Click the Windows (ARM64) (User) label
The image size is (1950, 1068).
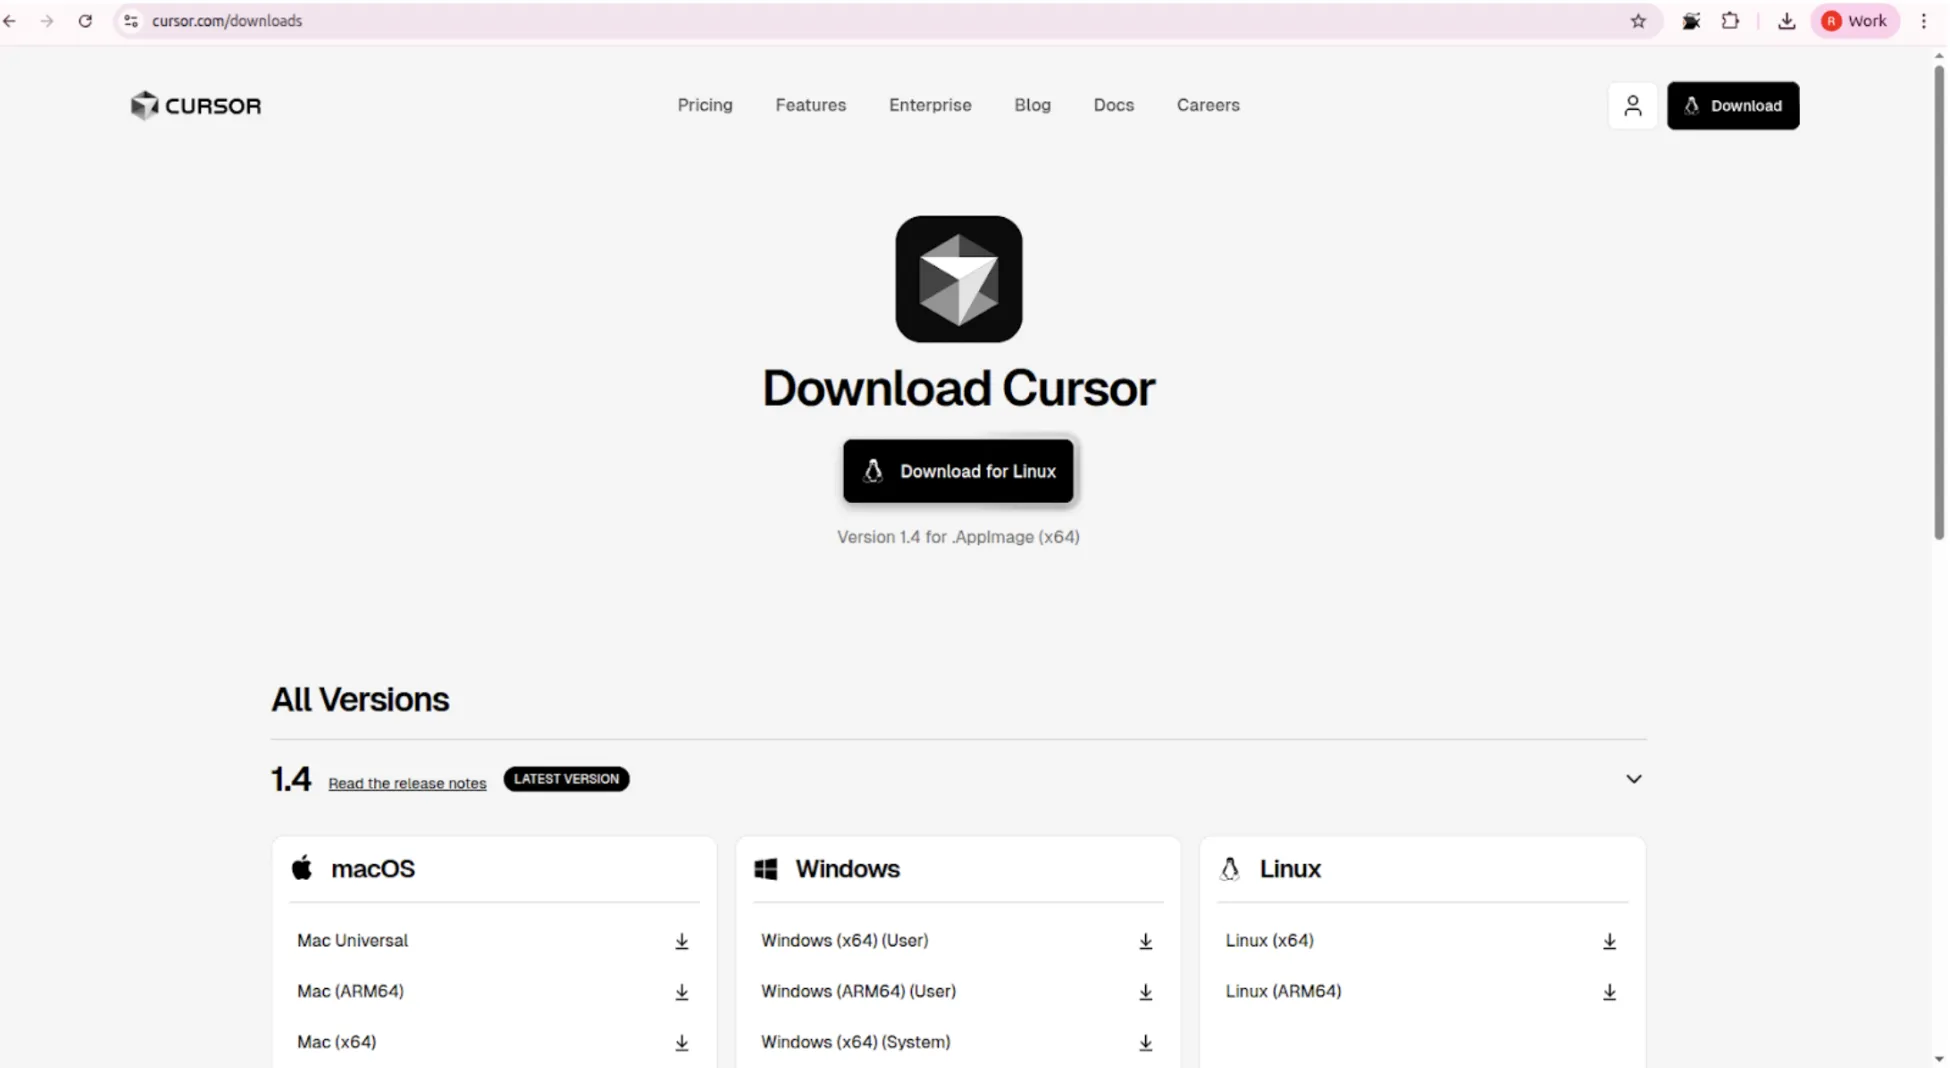pyautogui.click(x=858, y=992)
